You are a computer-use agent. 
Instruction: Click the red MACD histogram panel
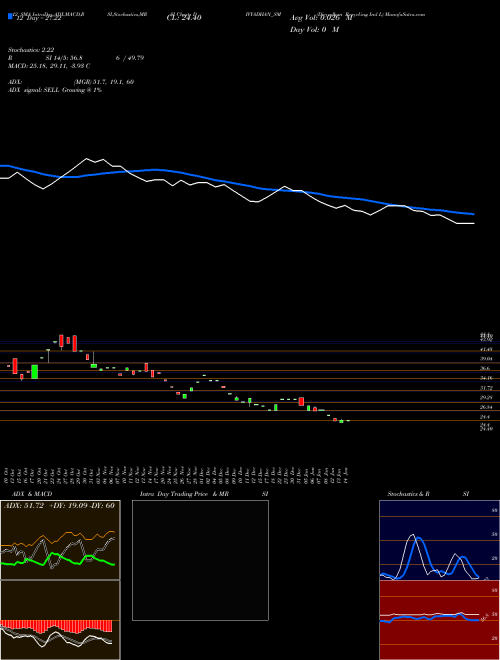point(60,620)
